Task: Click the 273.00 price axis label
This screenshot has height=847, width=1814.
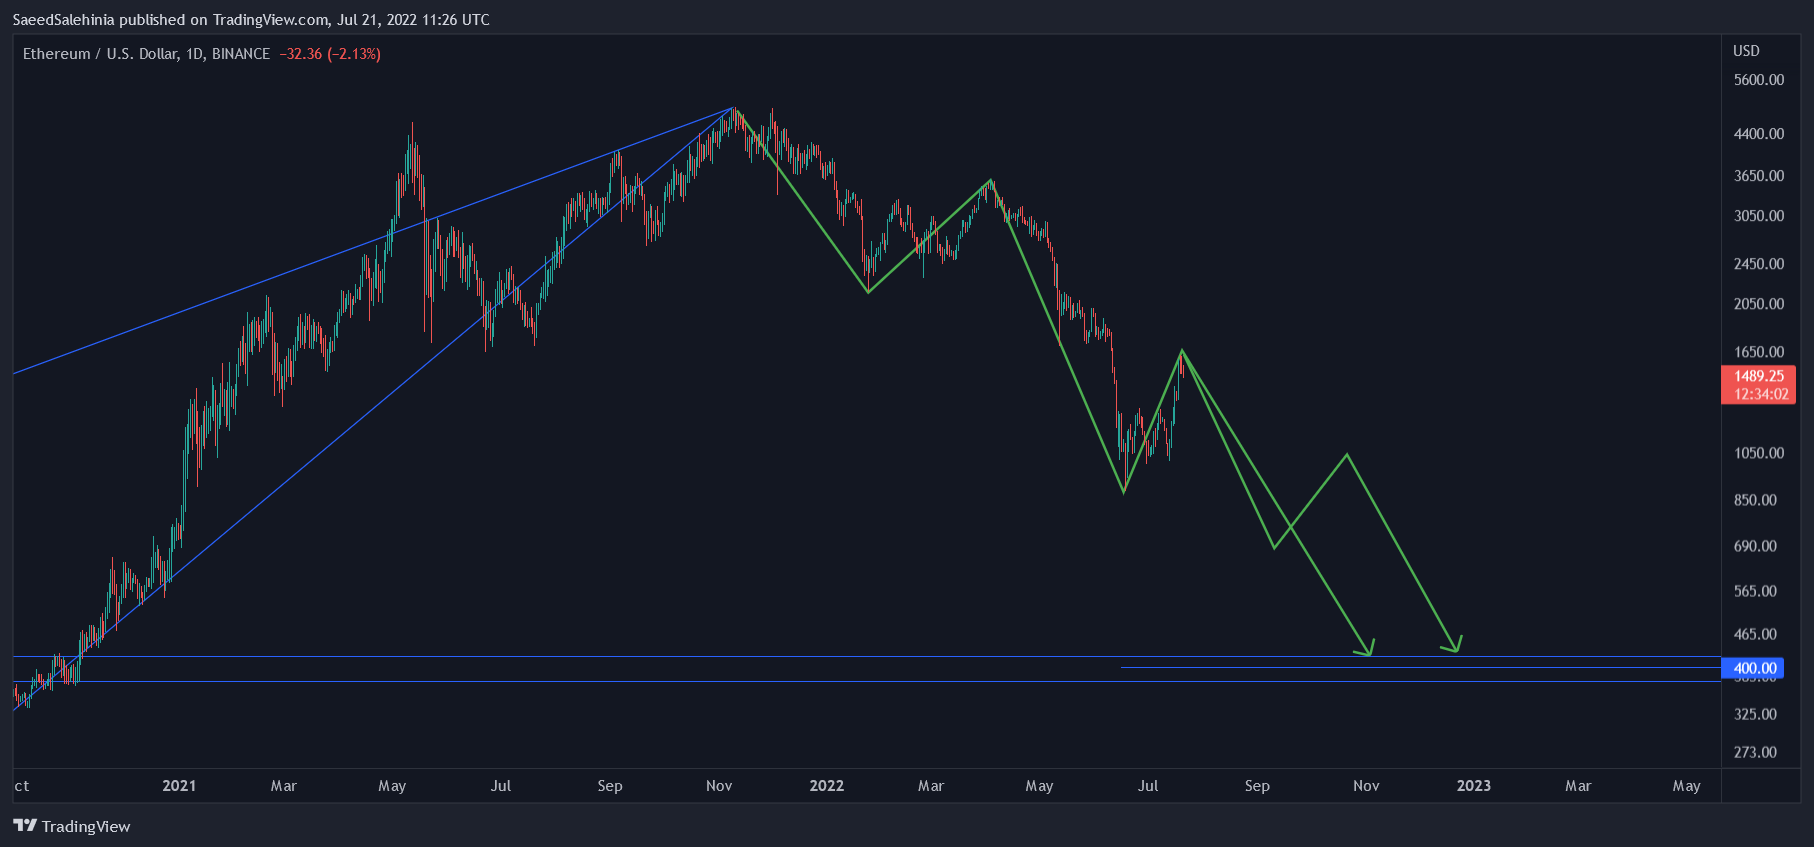Action: click(1755, 752)
